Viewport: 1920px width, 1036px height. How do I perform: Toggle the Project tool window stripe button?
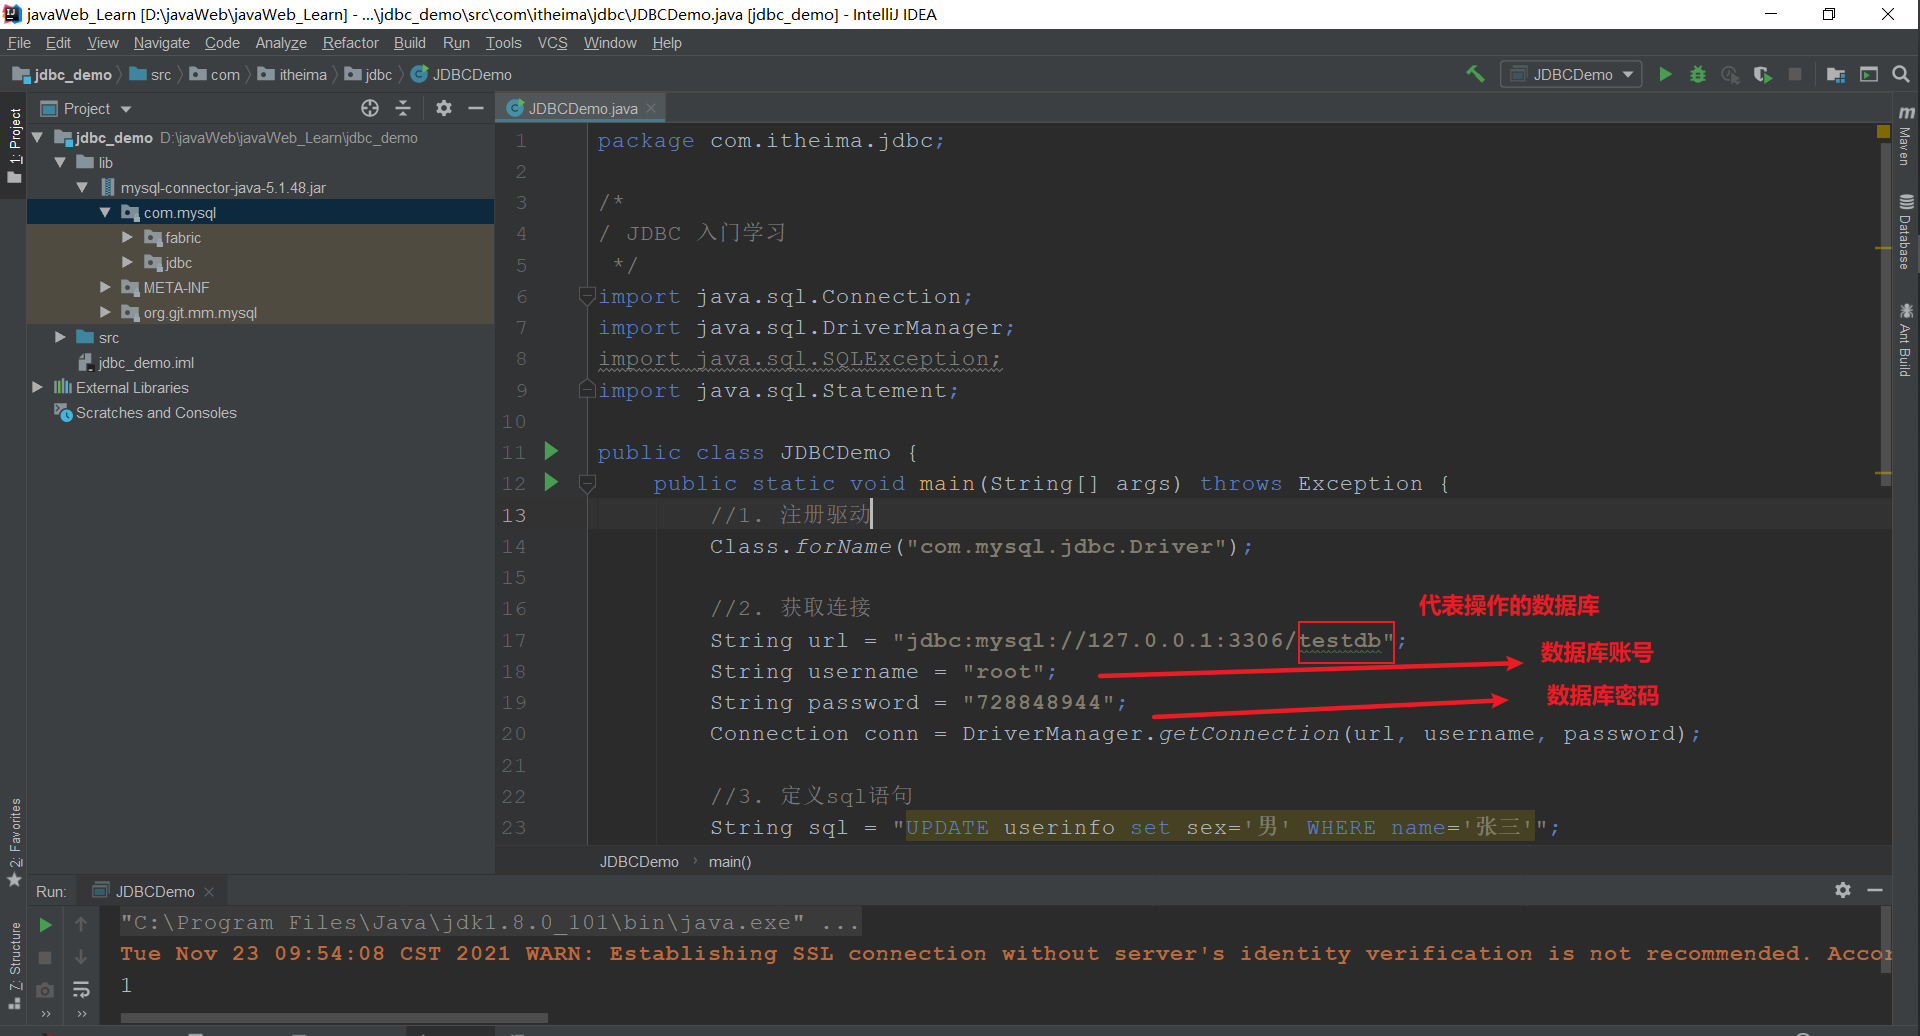[14, 145]
